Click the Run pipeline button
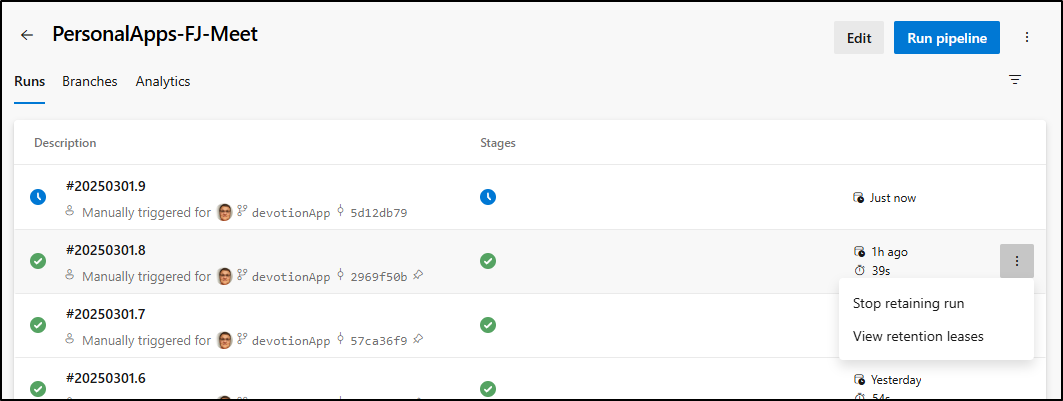This screenshot has width=1063, height=401. point(947,38)
